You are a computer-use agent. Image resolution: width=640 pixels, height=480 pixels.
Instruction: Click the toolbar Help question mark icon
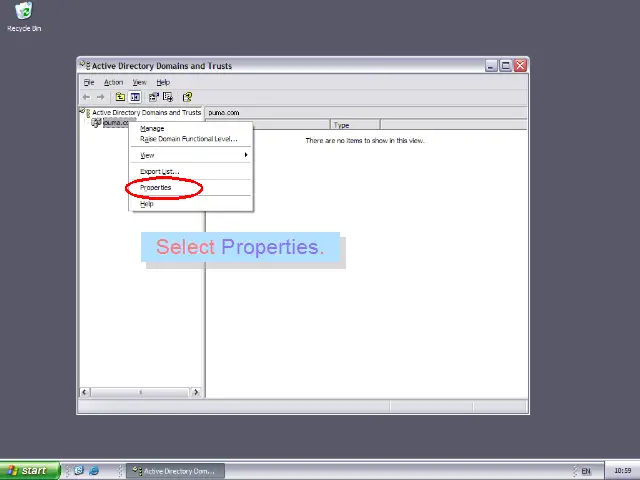[187, 97]
